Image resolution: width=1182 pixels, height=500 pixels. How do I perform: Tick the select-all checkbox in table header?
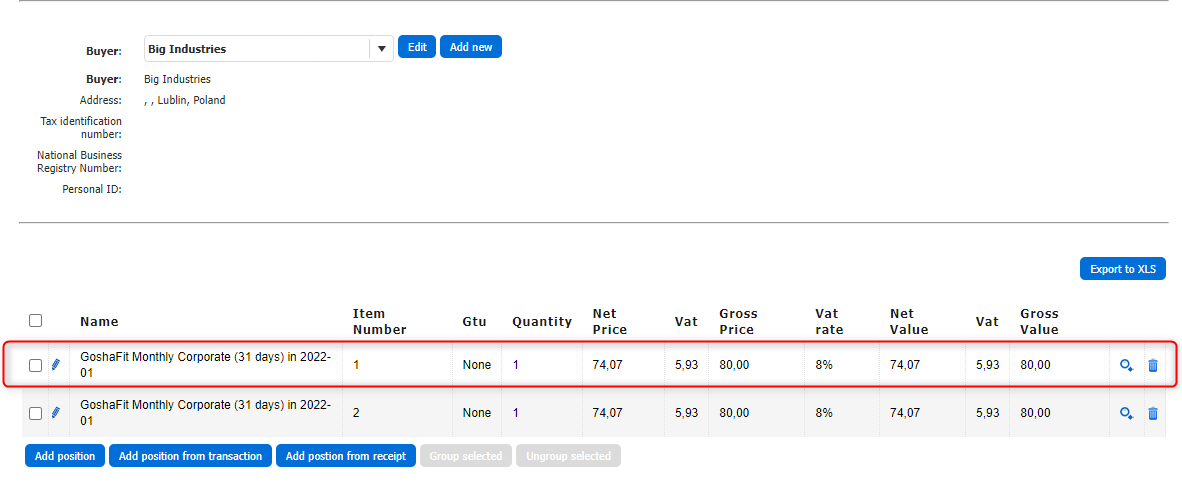[36, 321]
